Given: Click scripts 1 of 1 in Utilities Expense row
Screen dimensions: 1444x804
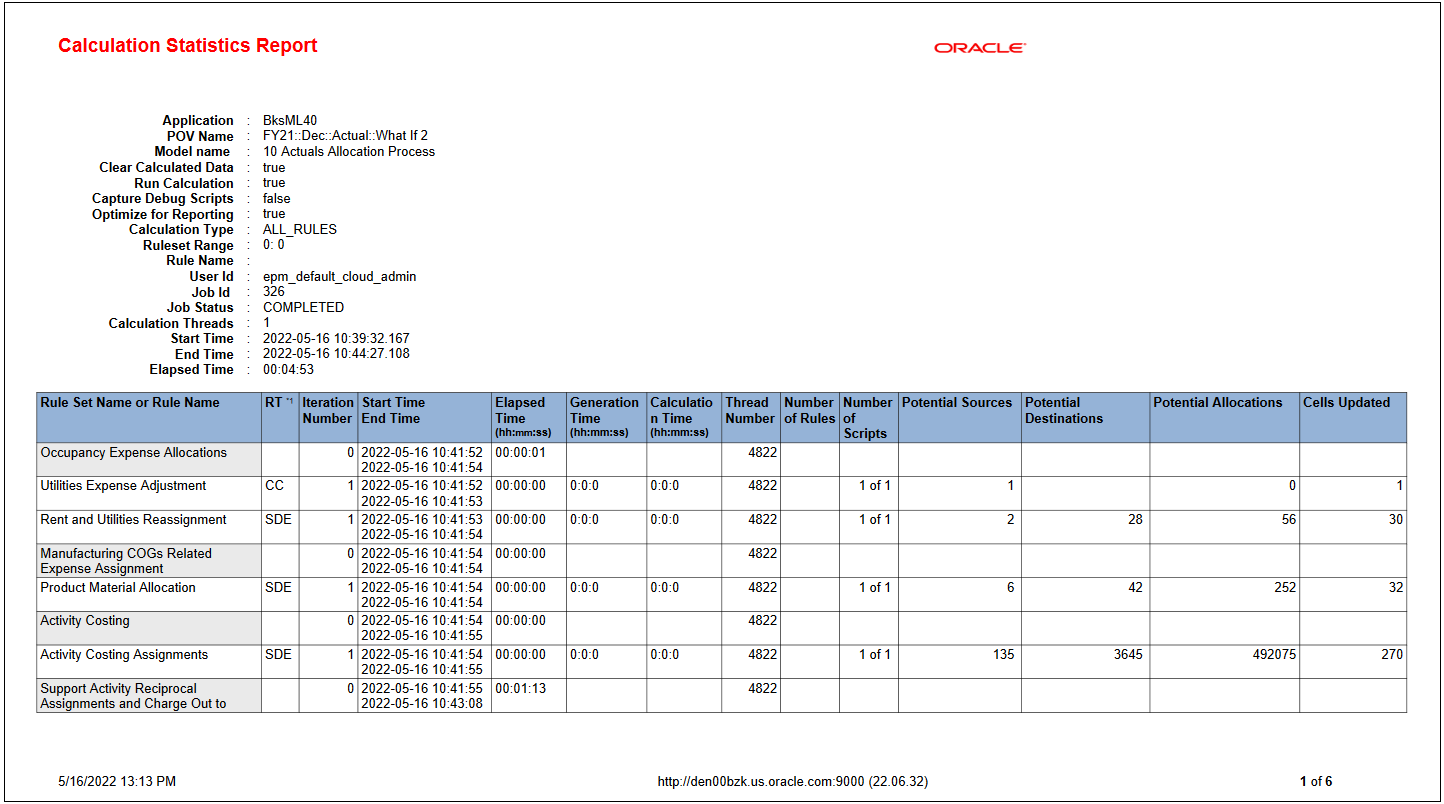Looking at the screenshot, I should (x=874, y=486).
